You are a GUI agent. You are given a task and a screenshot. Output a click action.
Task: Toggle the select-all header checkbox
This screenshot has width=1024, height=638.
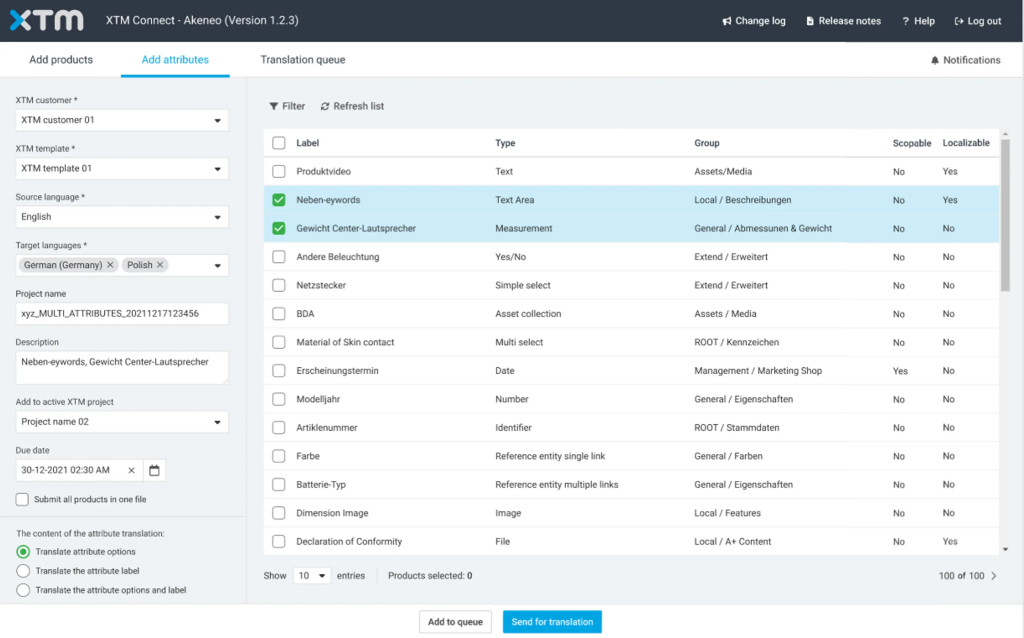tap(279, 143)
